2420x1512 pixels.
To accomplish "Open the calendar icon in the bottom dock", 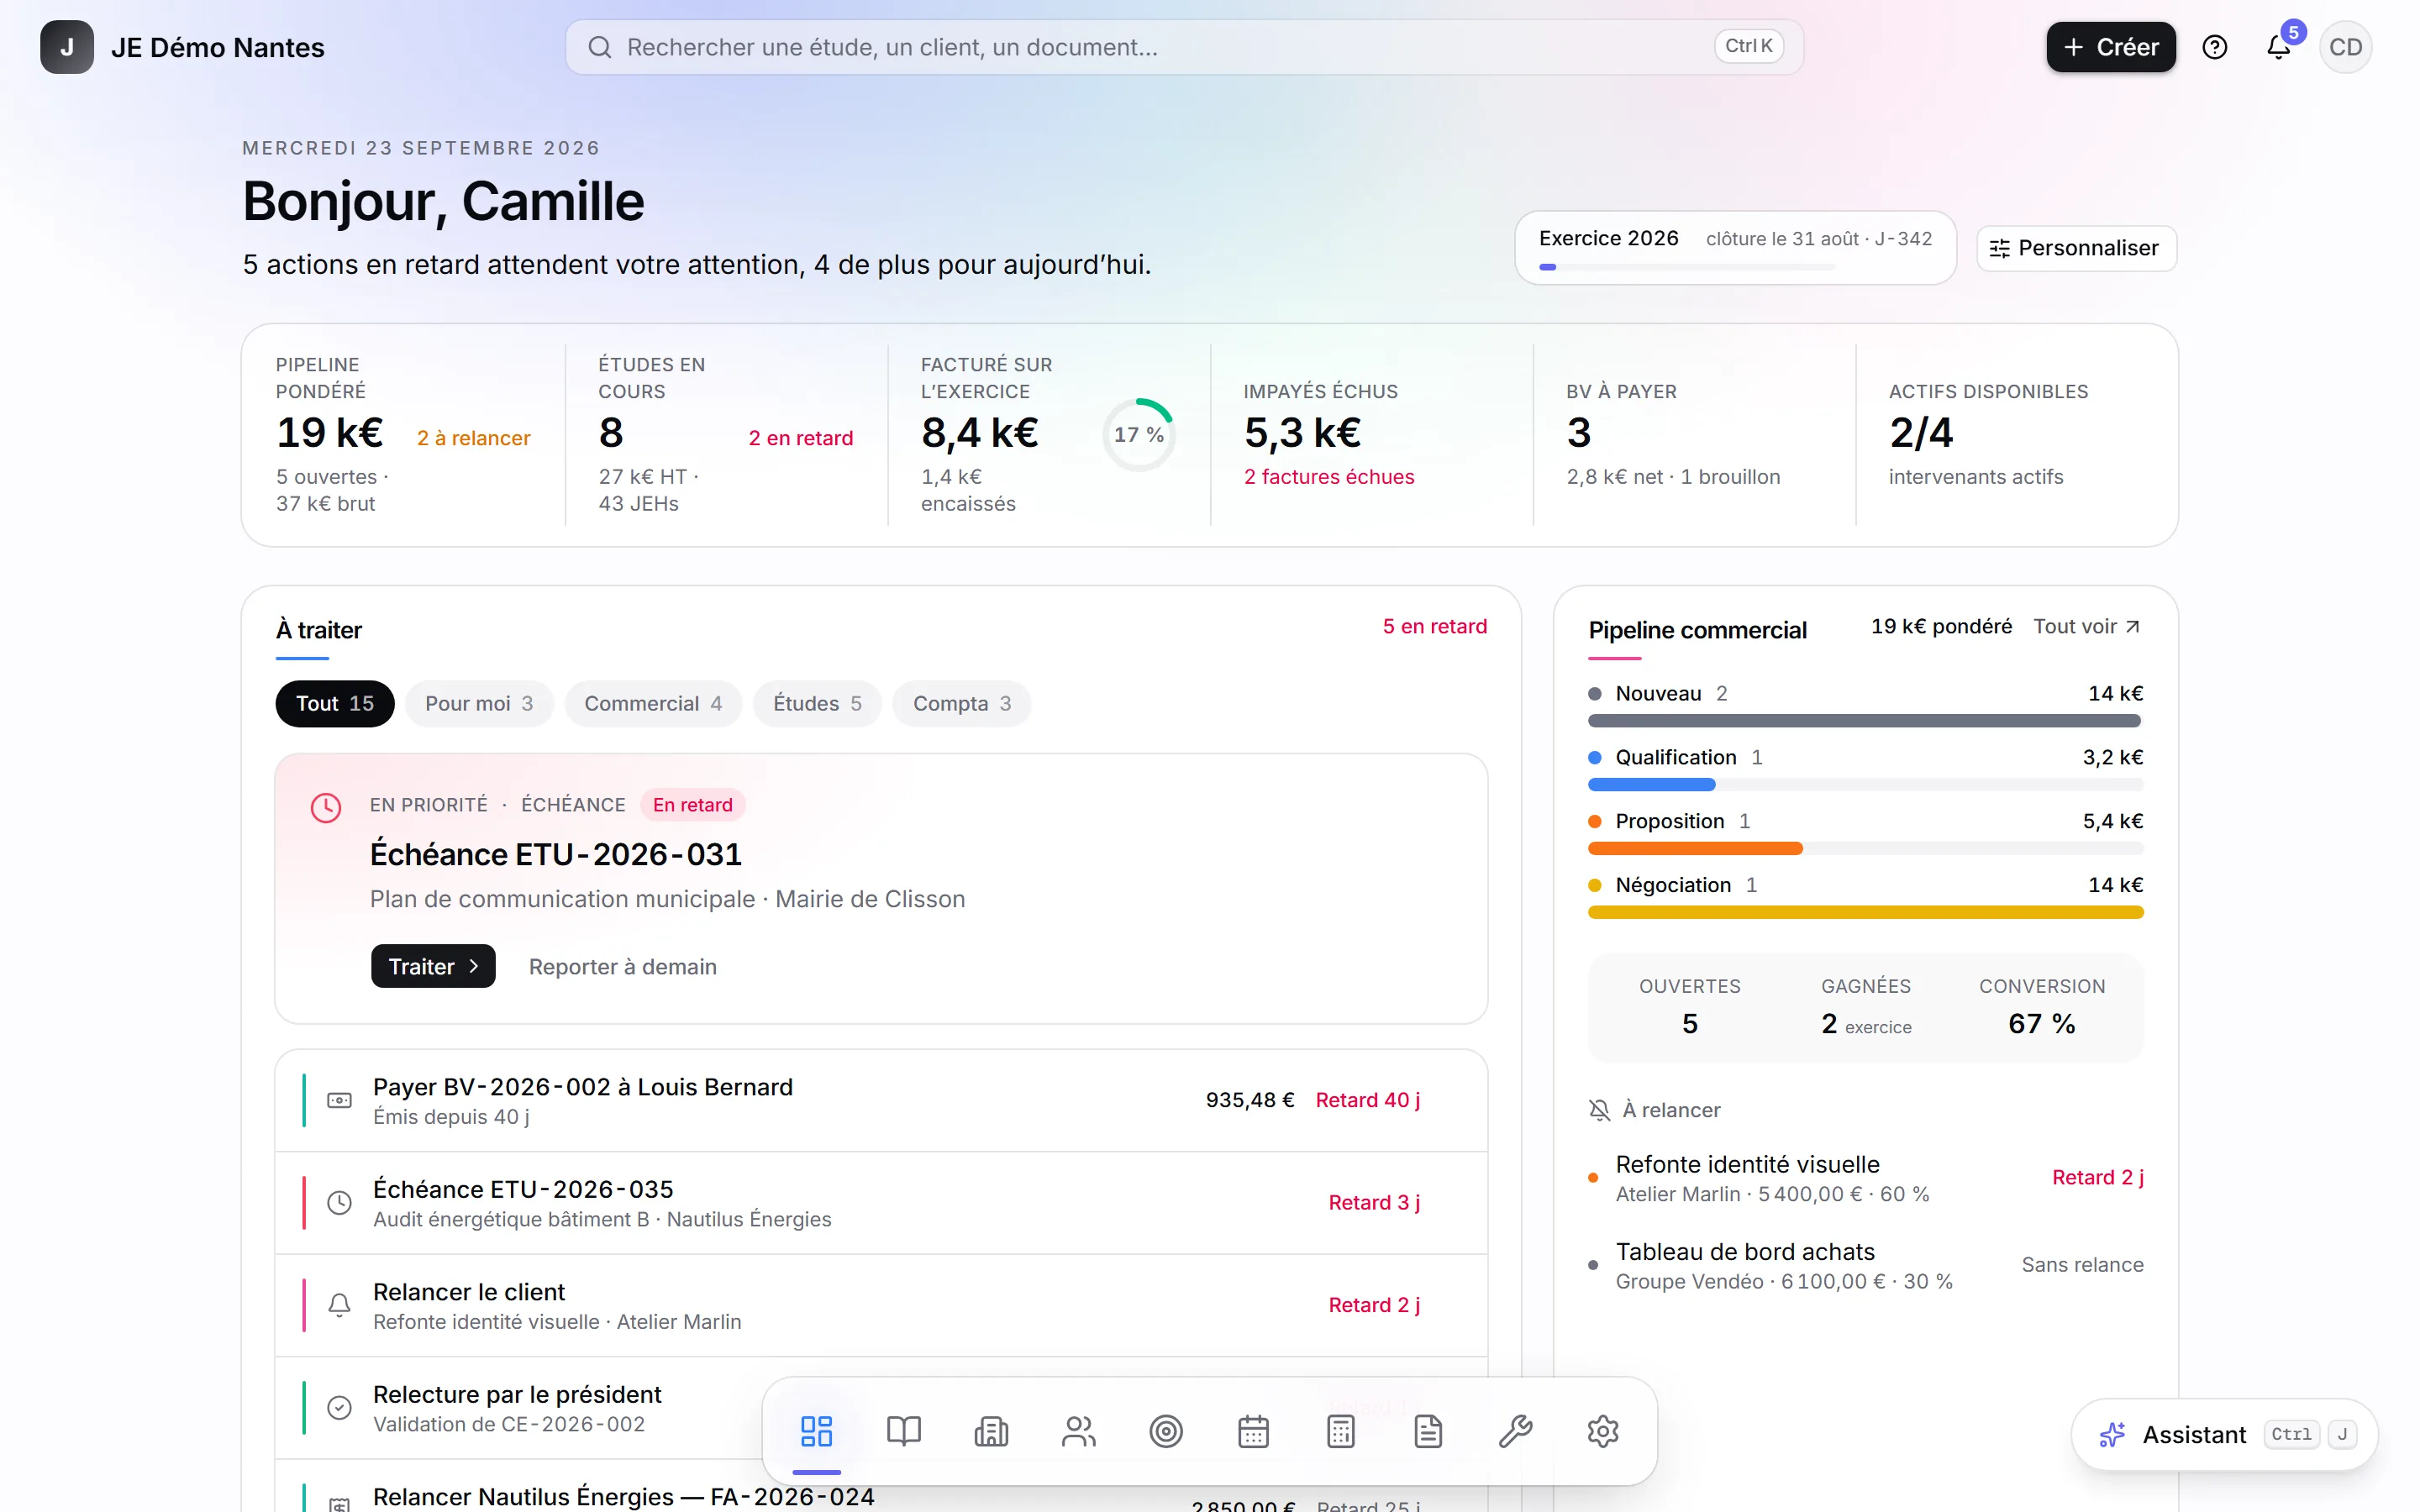I will (1254, 1431).
